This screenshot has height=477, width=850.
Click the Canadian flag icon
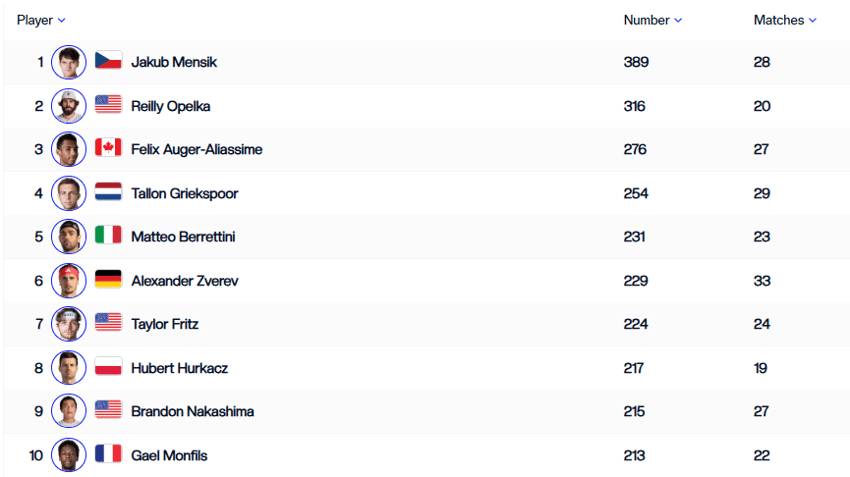pyautogui.click(x=108, y=147)
